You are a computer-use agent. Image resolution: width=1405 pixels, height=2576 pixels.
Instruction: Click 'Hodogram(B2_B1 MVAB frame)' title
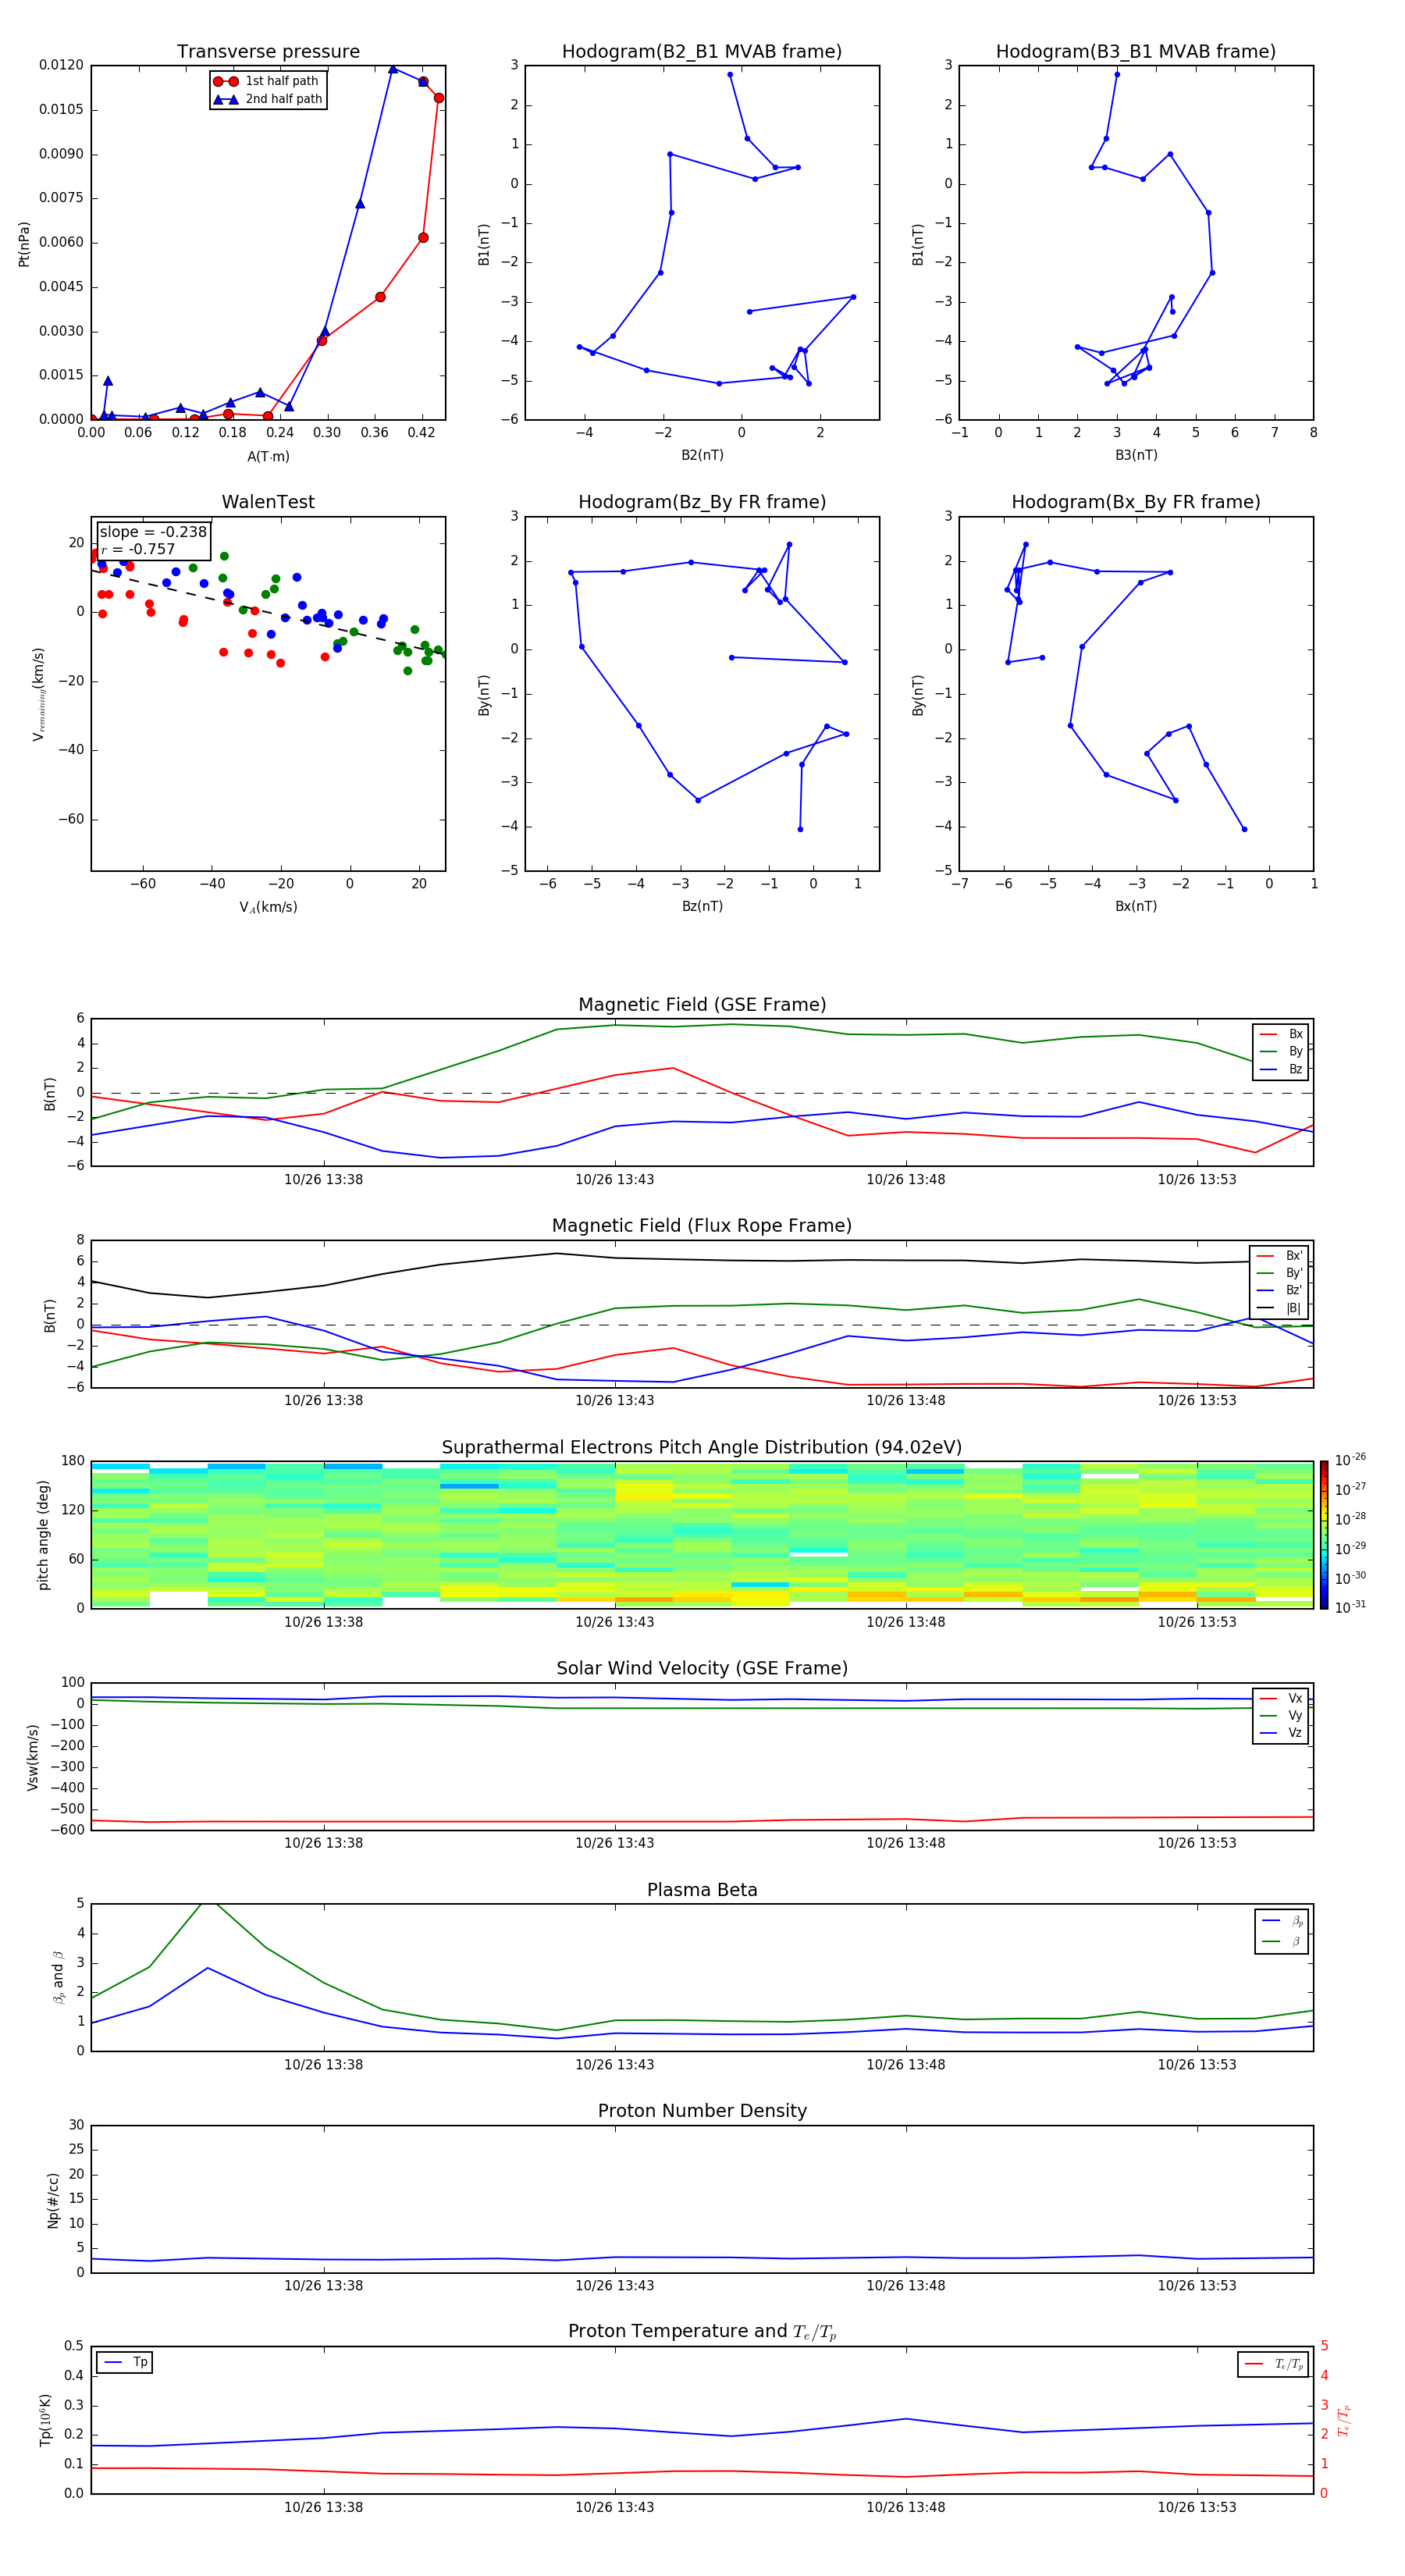(702, 52)
